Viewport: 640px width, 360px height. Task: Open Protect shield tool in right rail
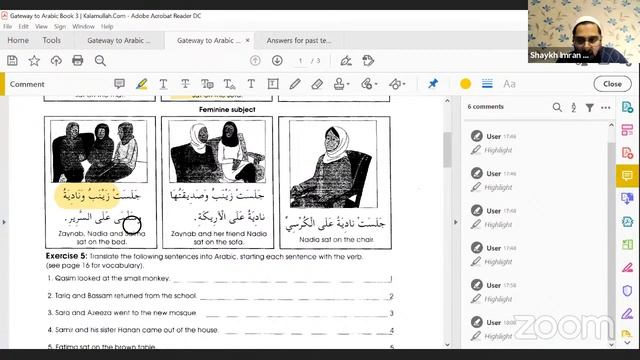point(627,291)
